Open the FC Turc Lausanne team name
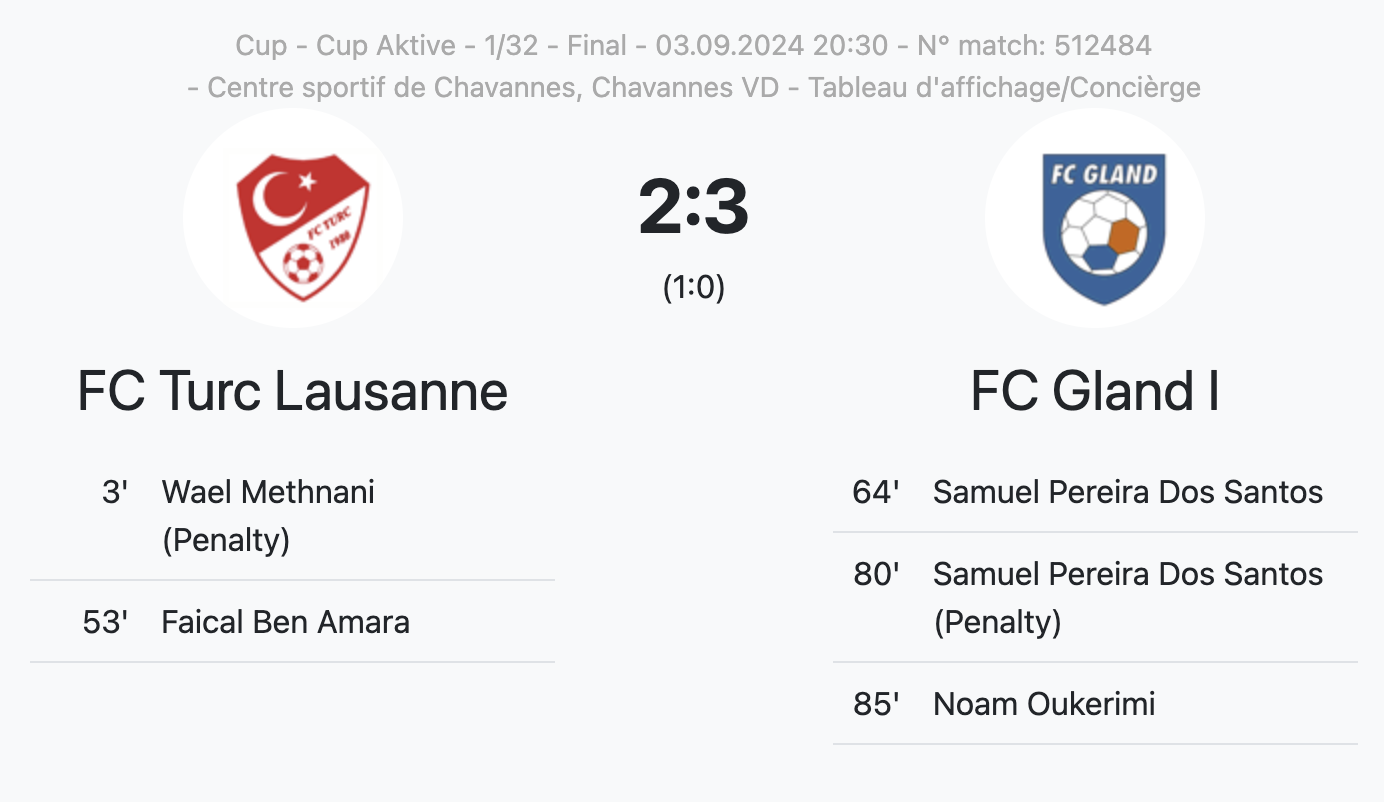 tap(292, 392)
